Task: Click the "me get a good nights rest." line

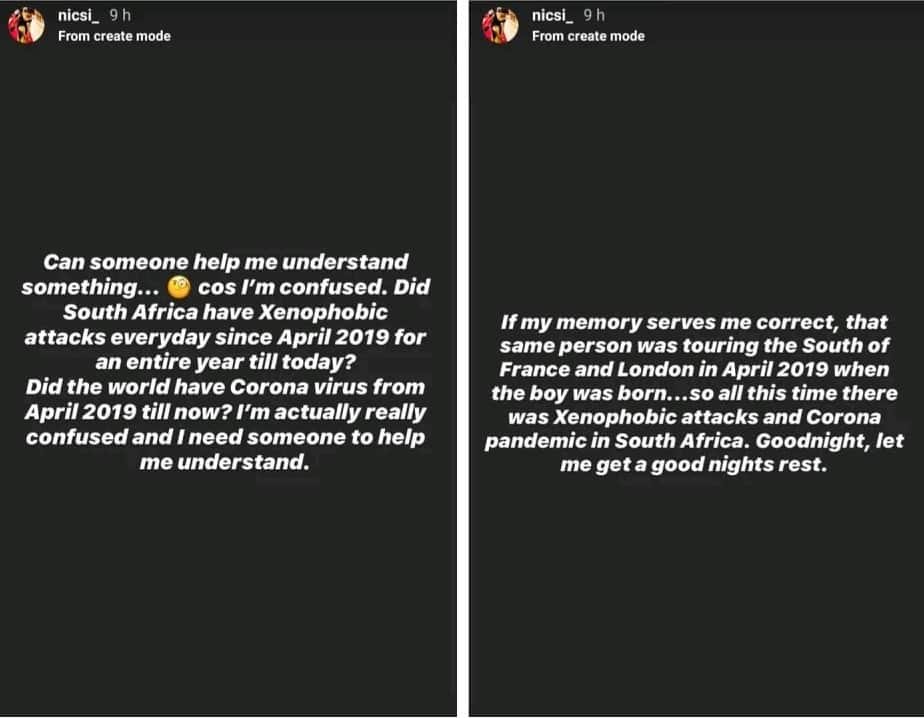Action: (695, 466)
